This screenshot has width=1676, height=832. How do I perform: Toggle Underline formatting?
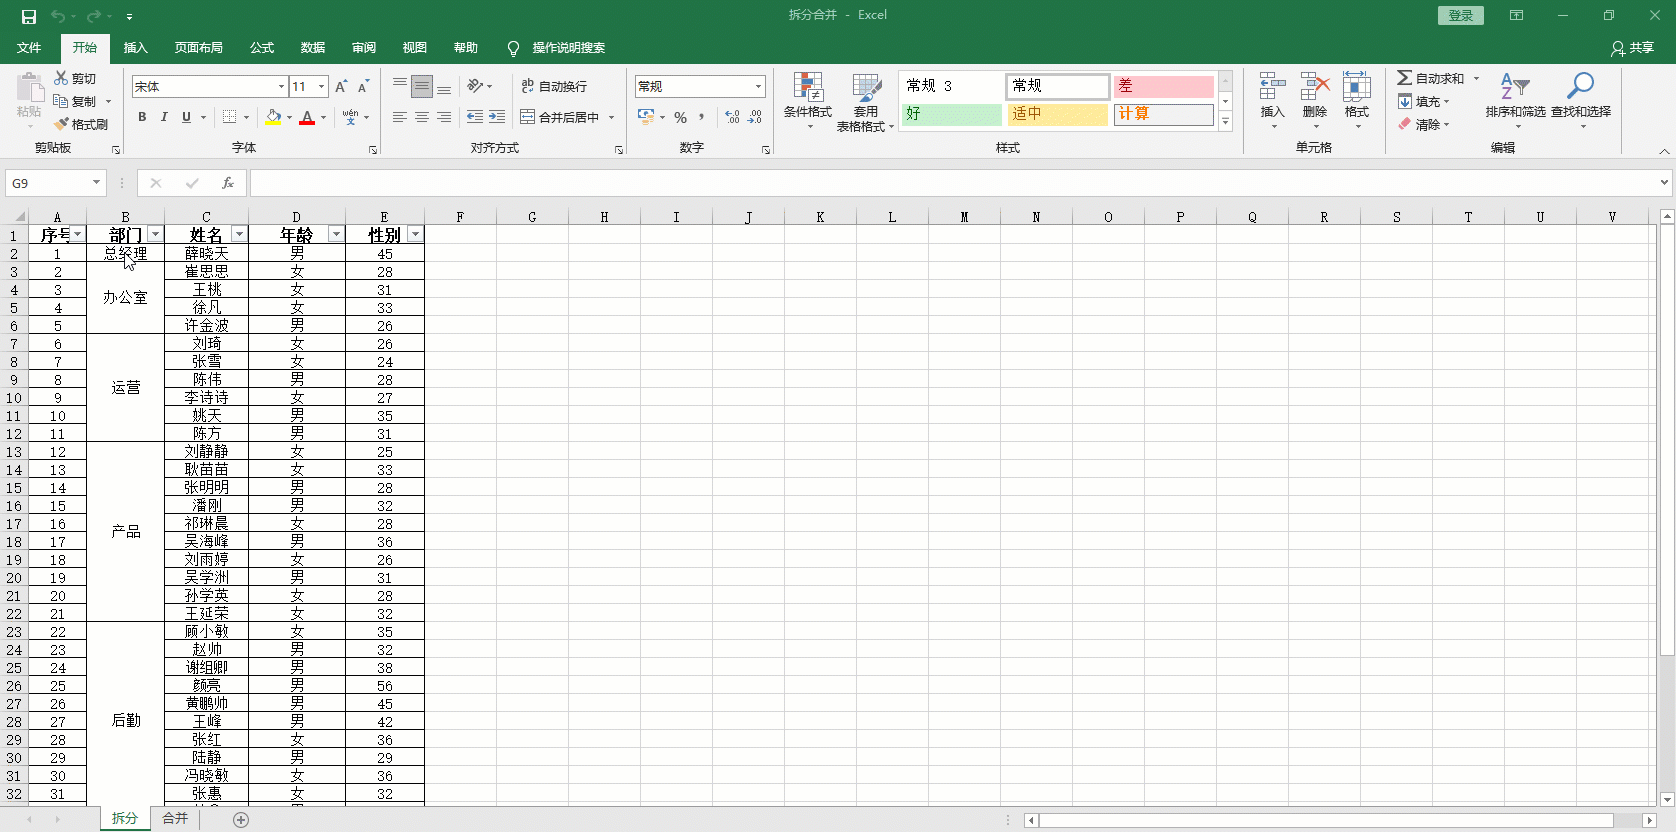(x=186, y=117)
